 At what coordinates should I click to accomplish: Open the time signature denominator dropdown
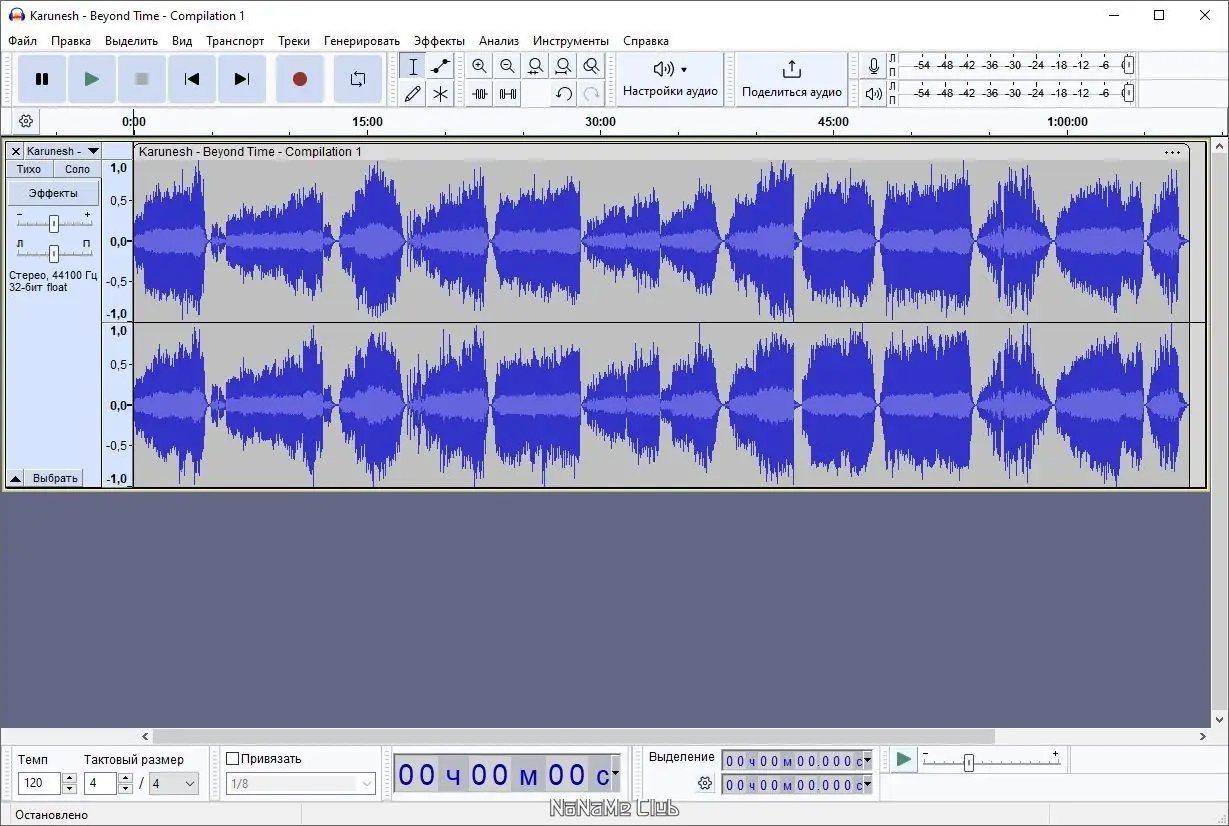(x=173, y=783)
